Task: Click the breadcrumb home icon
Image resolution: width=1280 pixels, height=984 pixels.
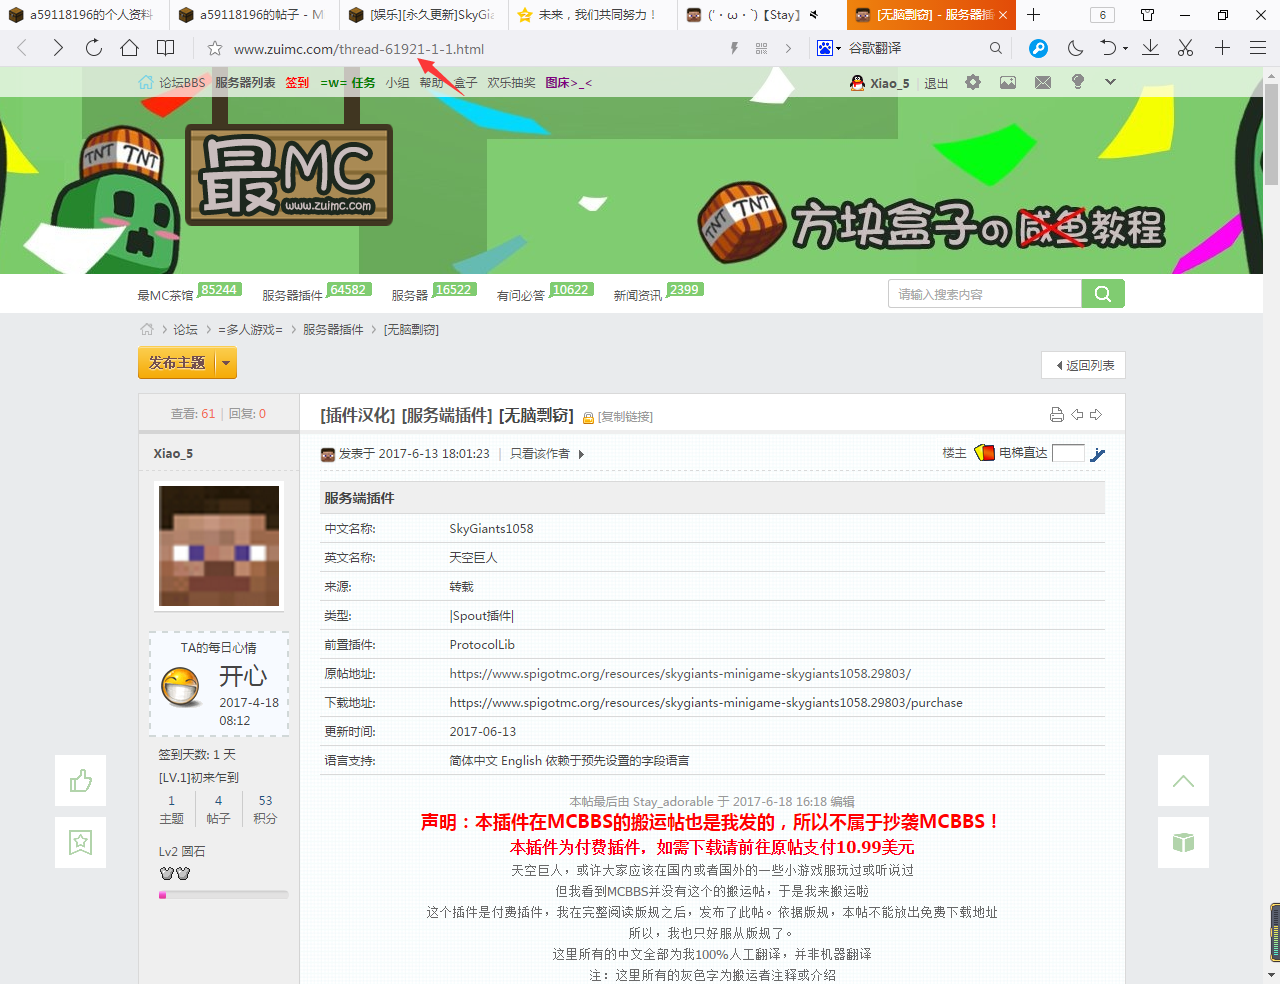Action: point(147,329)
